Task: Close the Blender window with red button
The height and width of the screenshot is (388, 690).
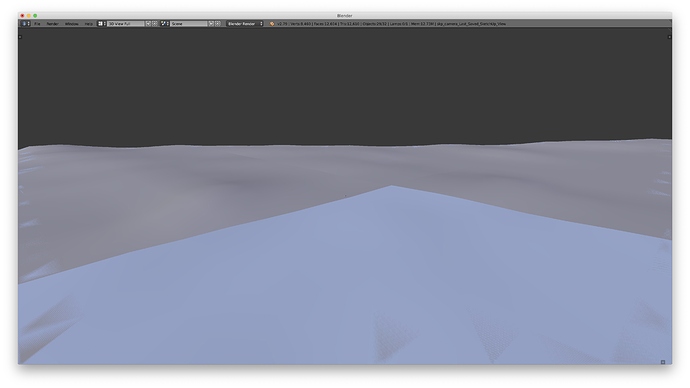Action: click(22, 15)
